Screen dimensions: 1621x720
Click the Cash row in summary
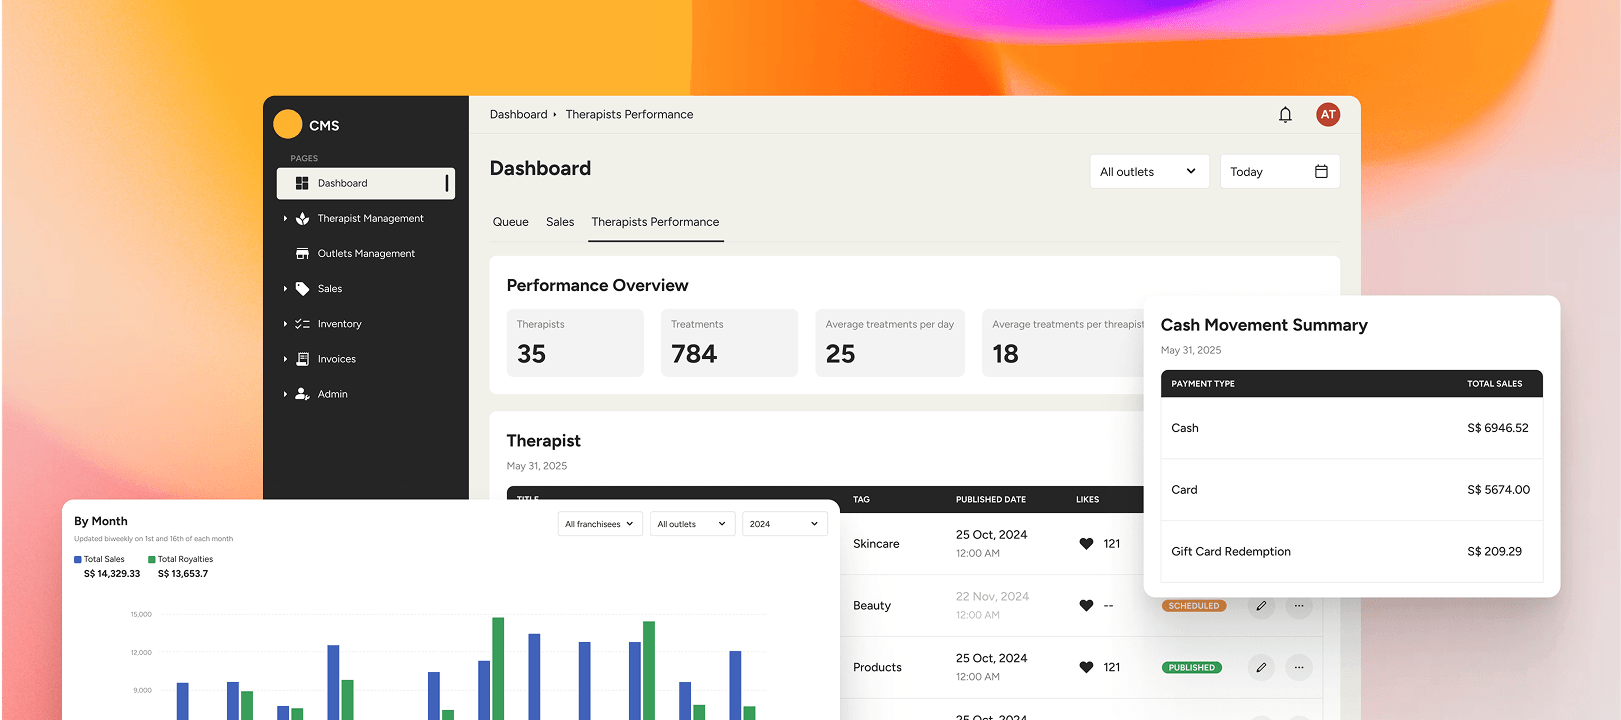1351,428
